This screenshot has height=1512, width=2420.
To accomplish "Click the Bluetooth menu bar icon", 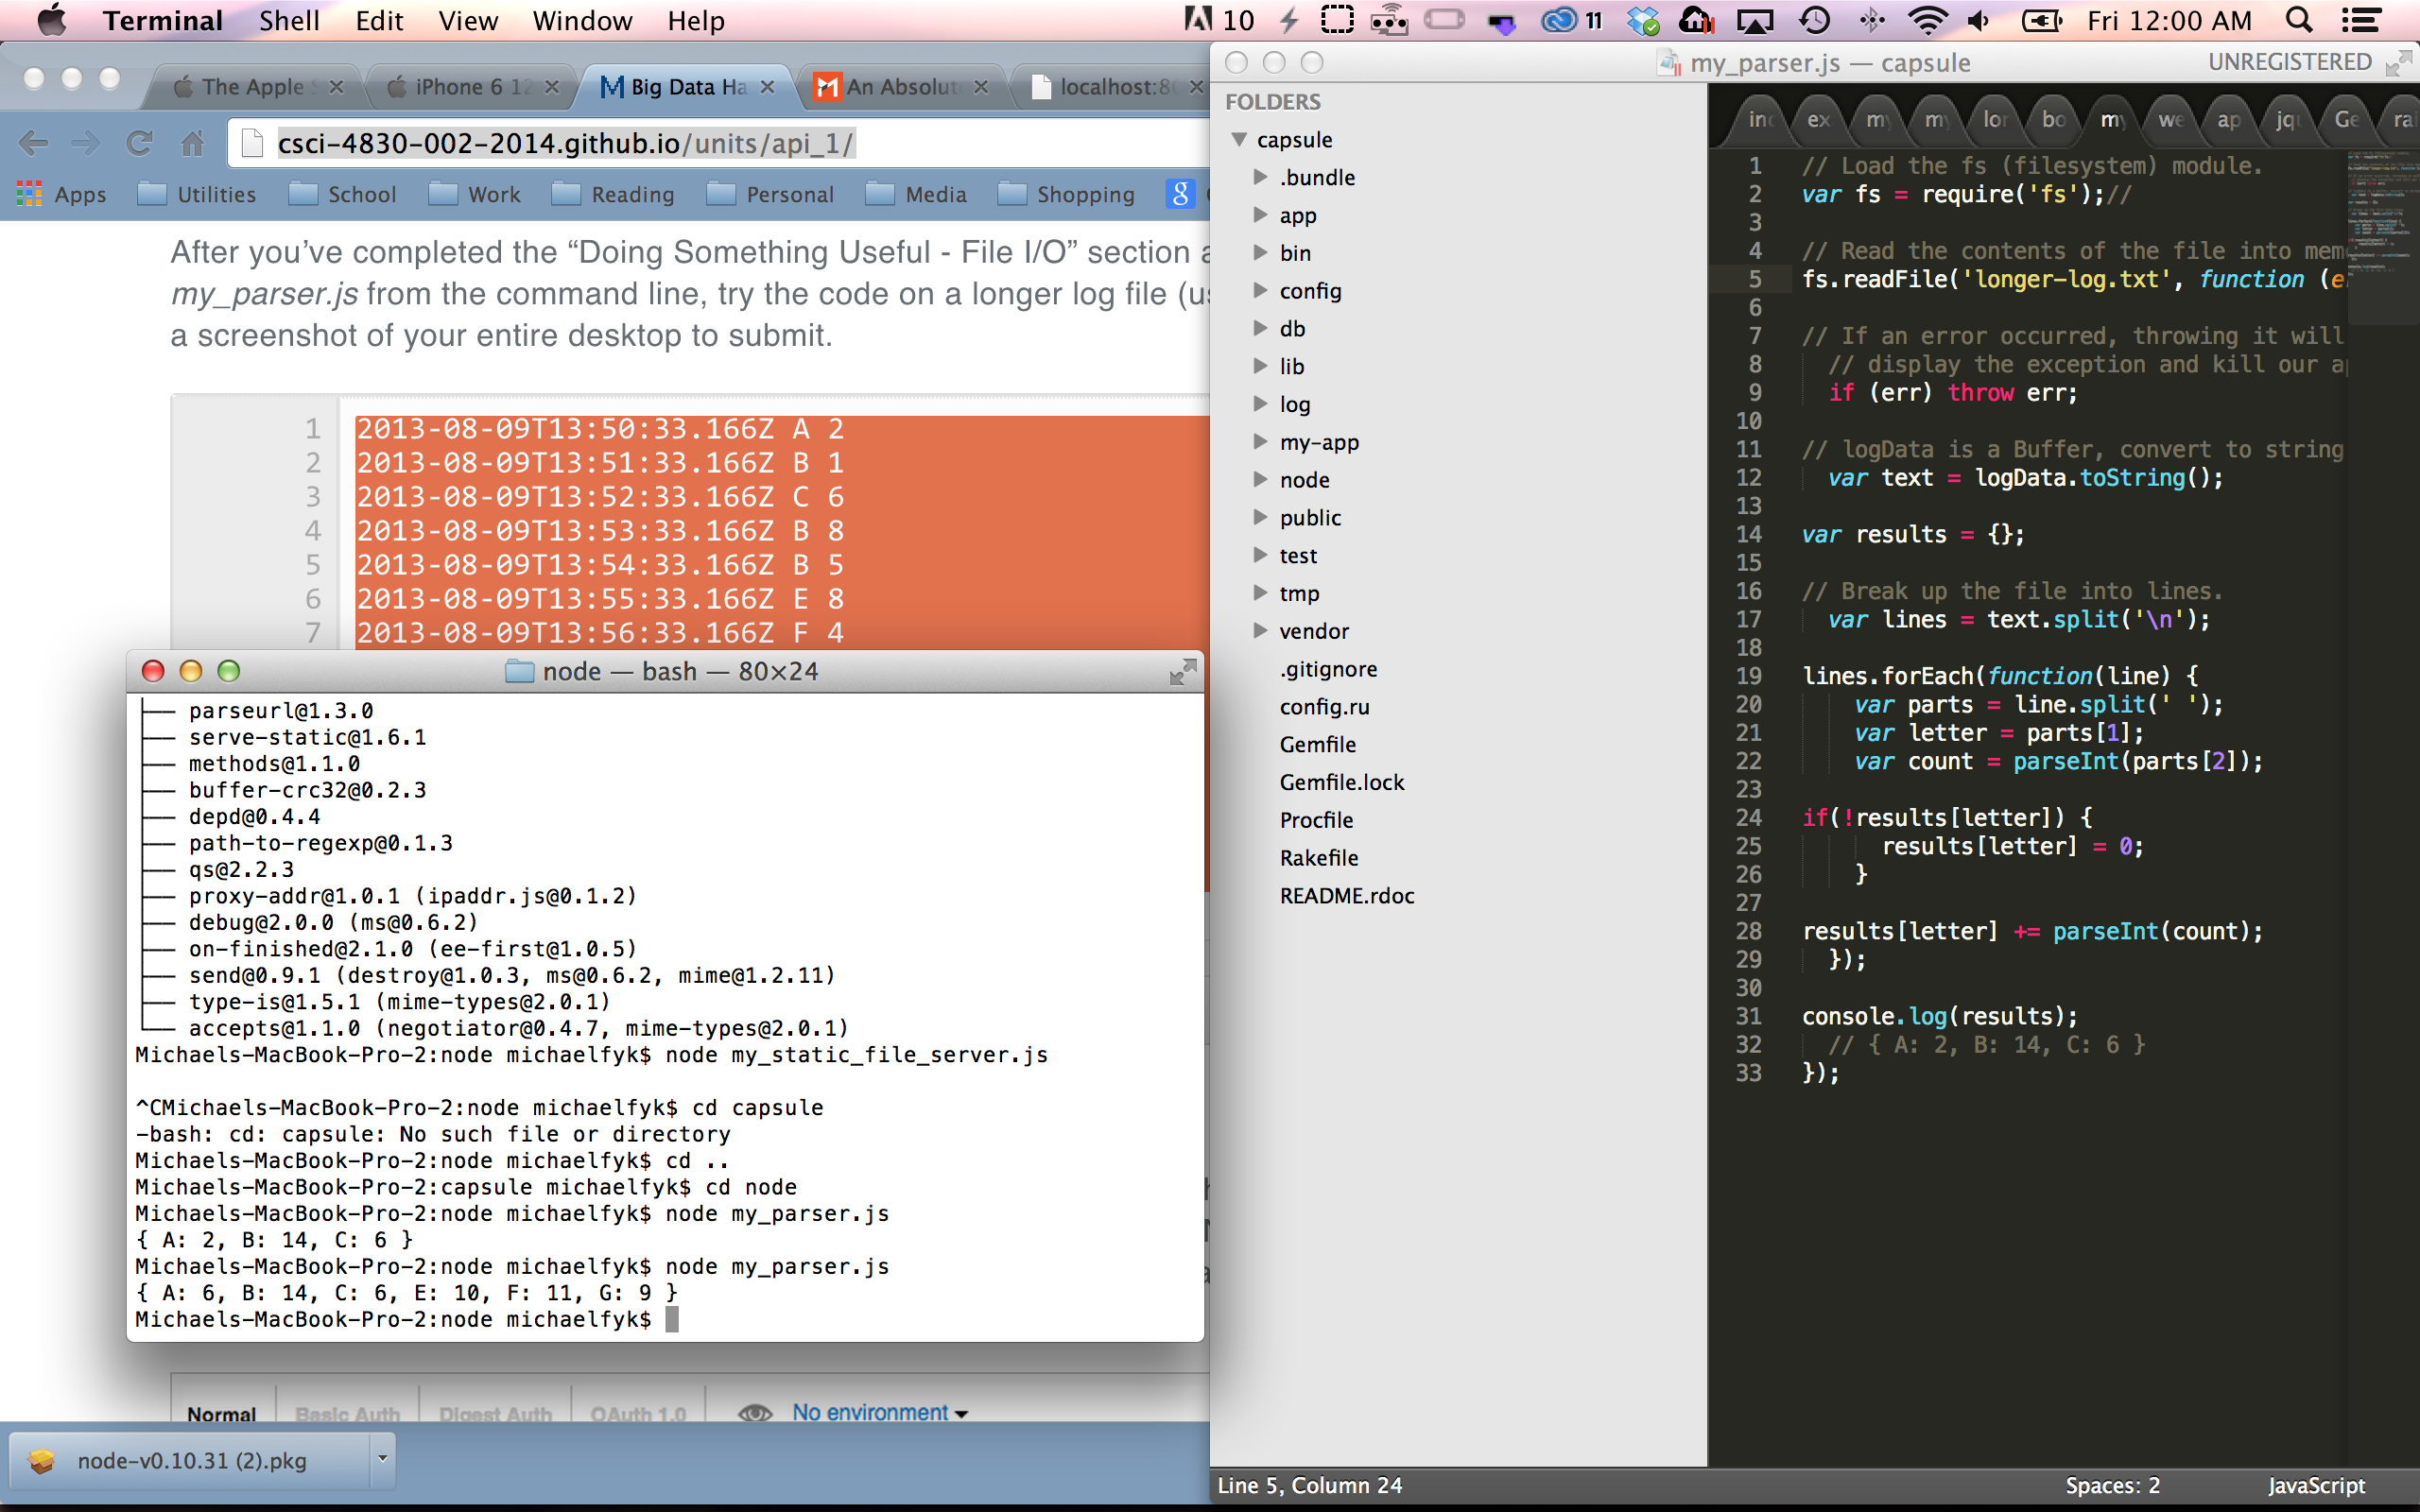I will [1872, 20].
